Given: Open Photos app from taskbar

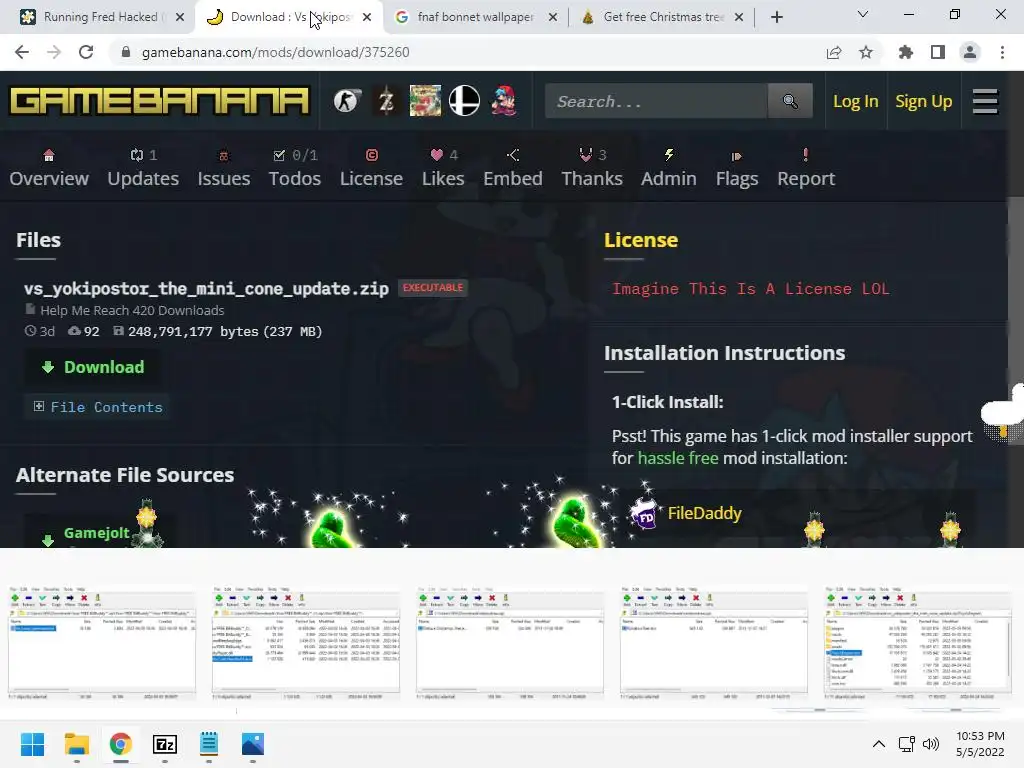Looking at the screenshot, I should (x=252, y=744).
